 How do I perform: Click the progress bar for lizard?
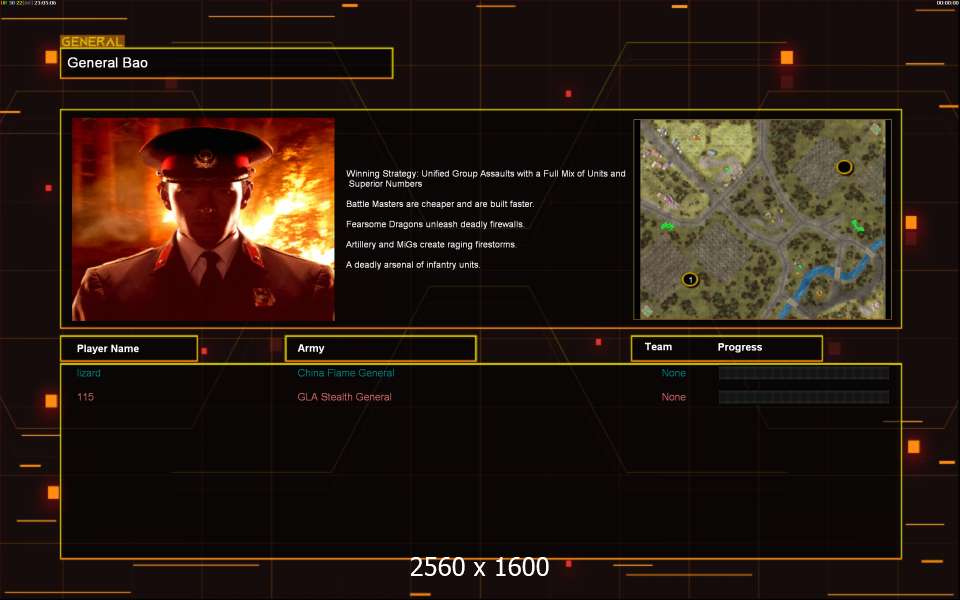pos(804,373)
